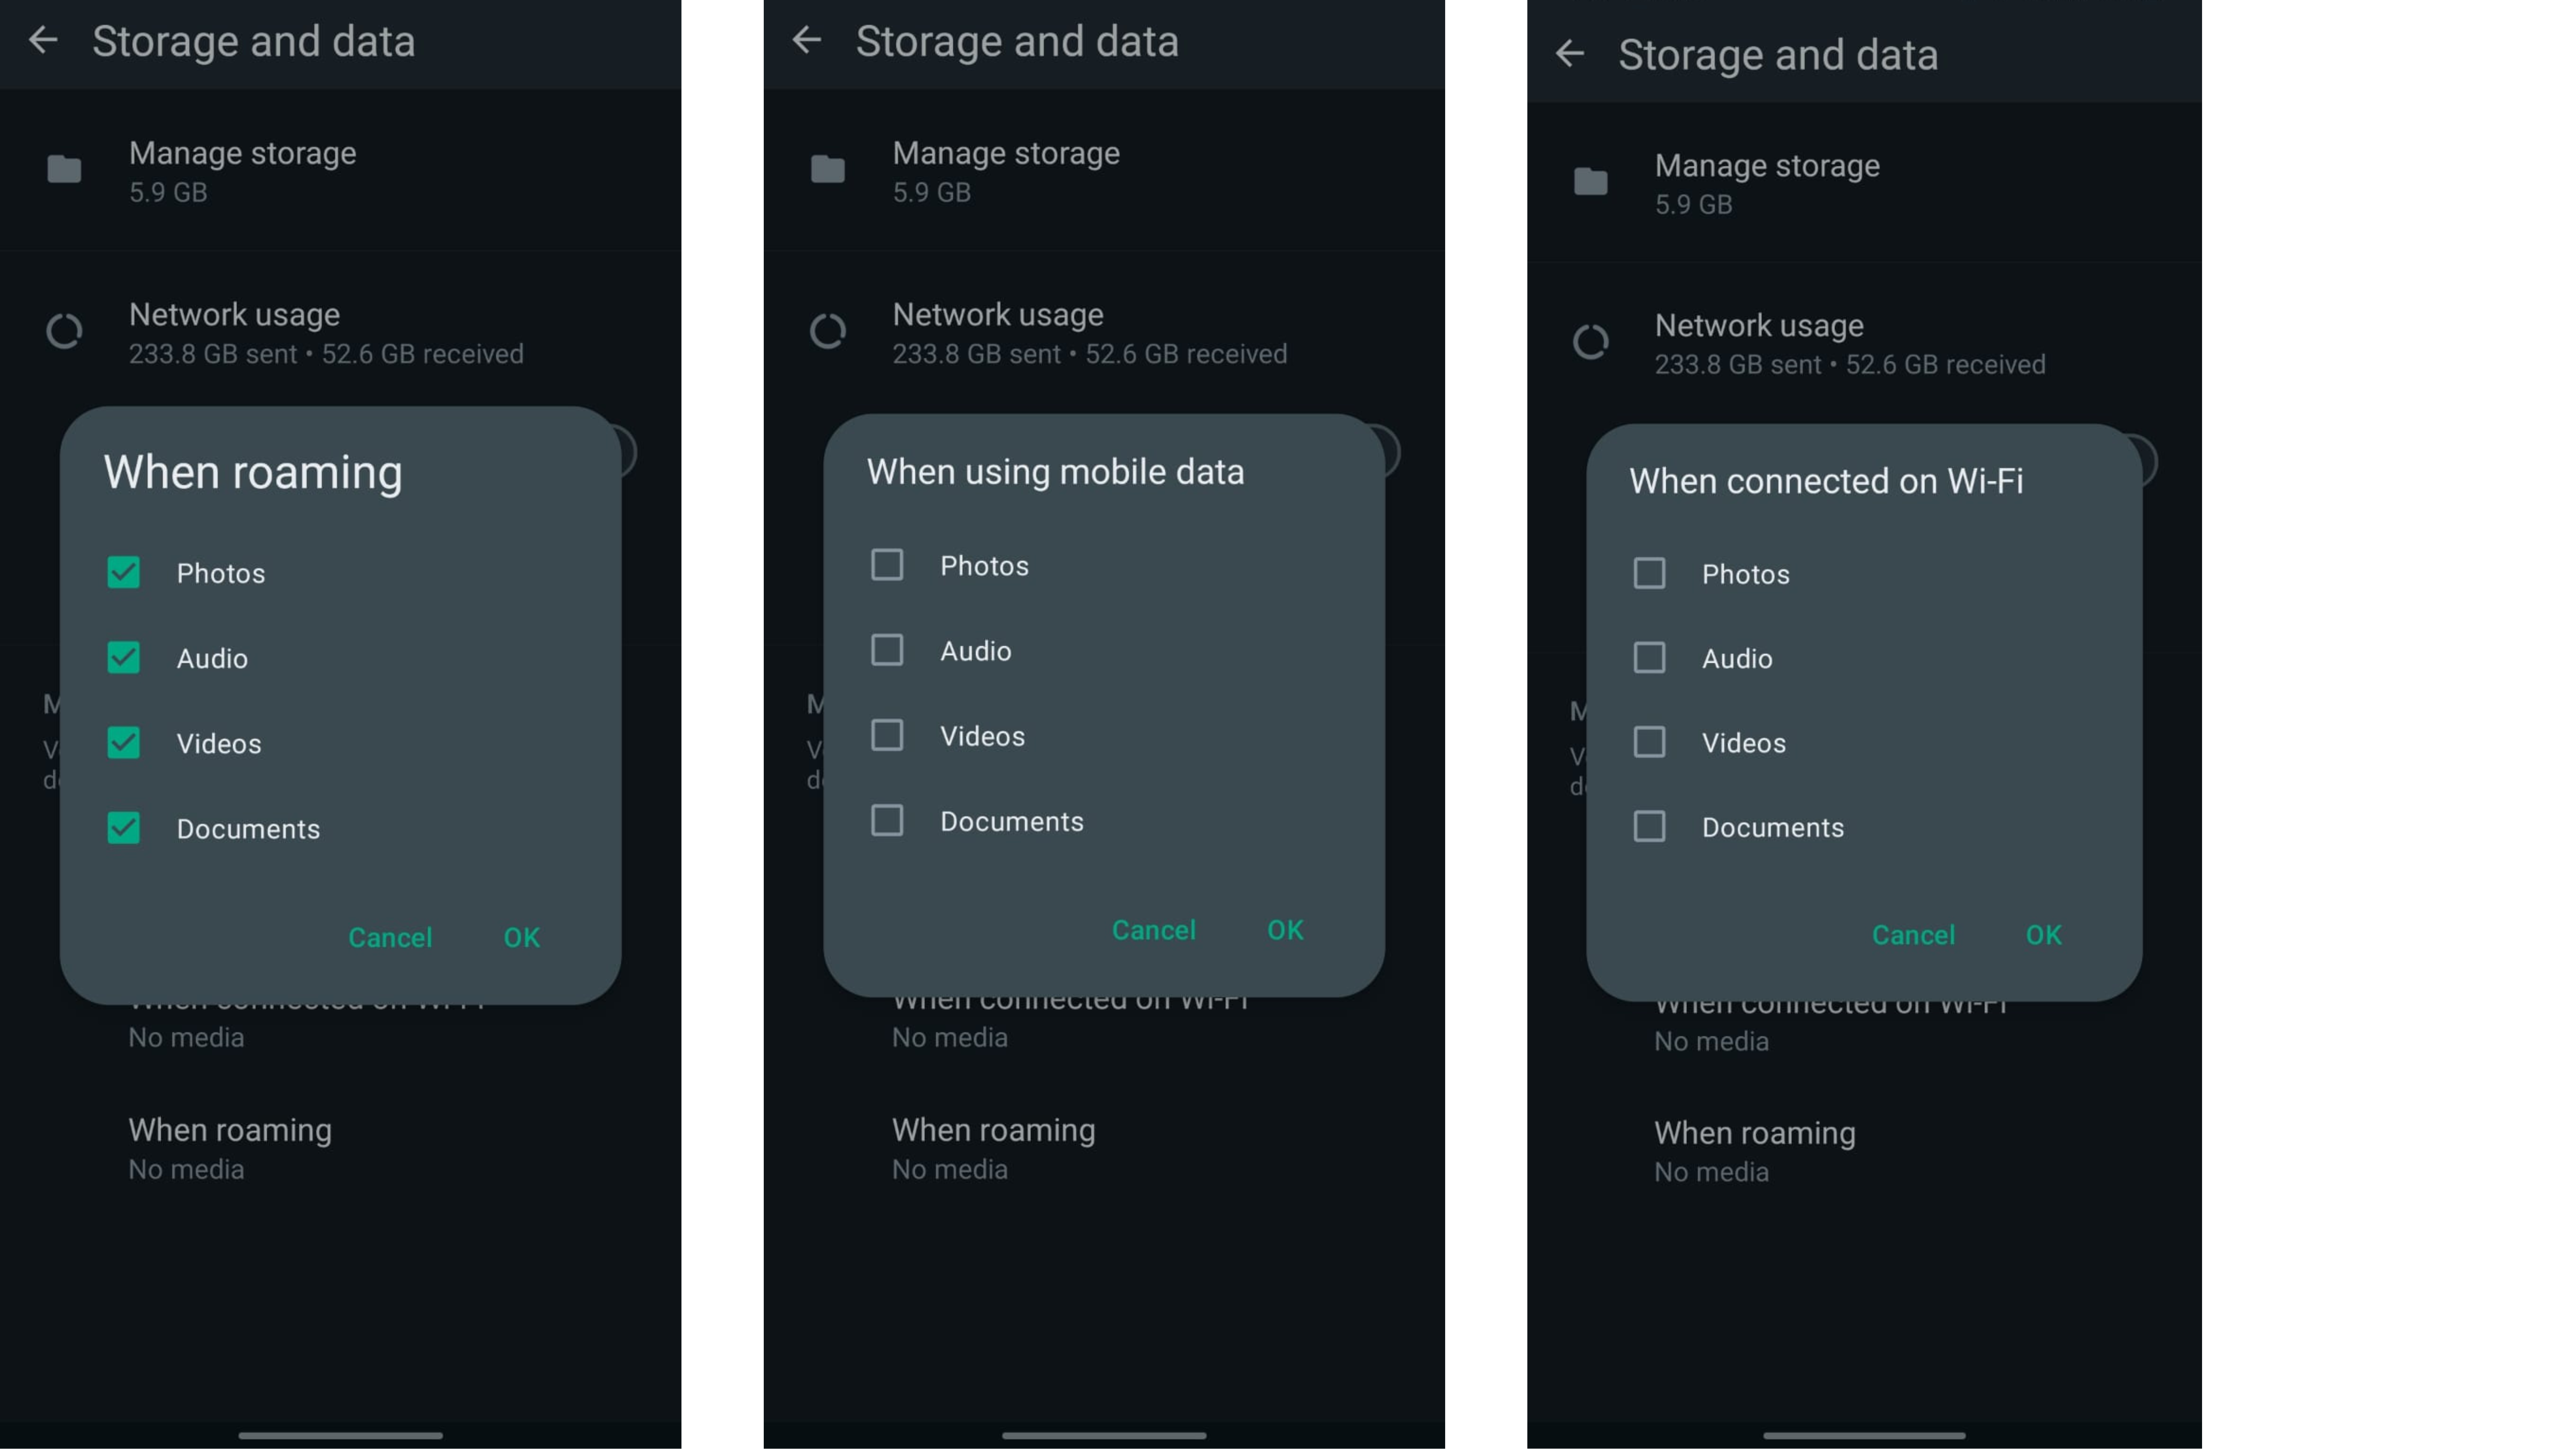Check Documents in the mobile data dialog

coord(887,821)
